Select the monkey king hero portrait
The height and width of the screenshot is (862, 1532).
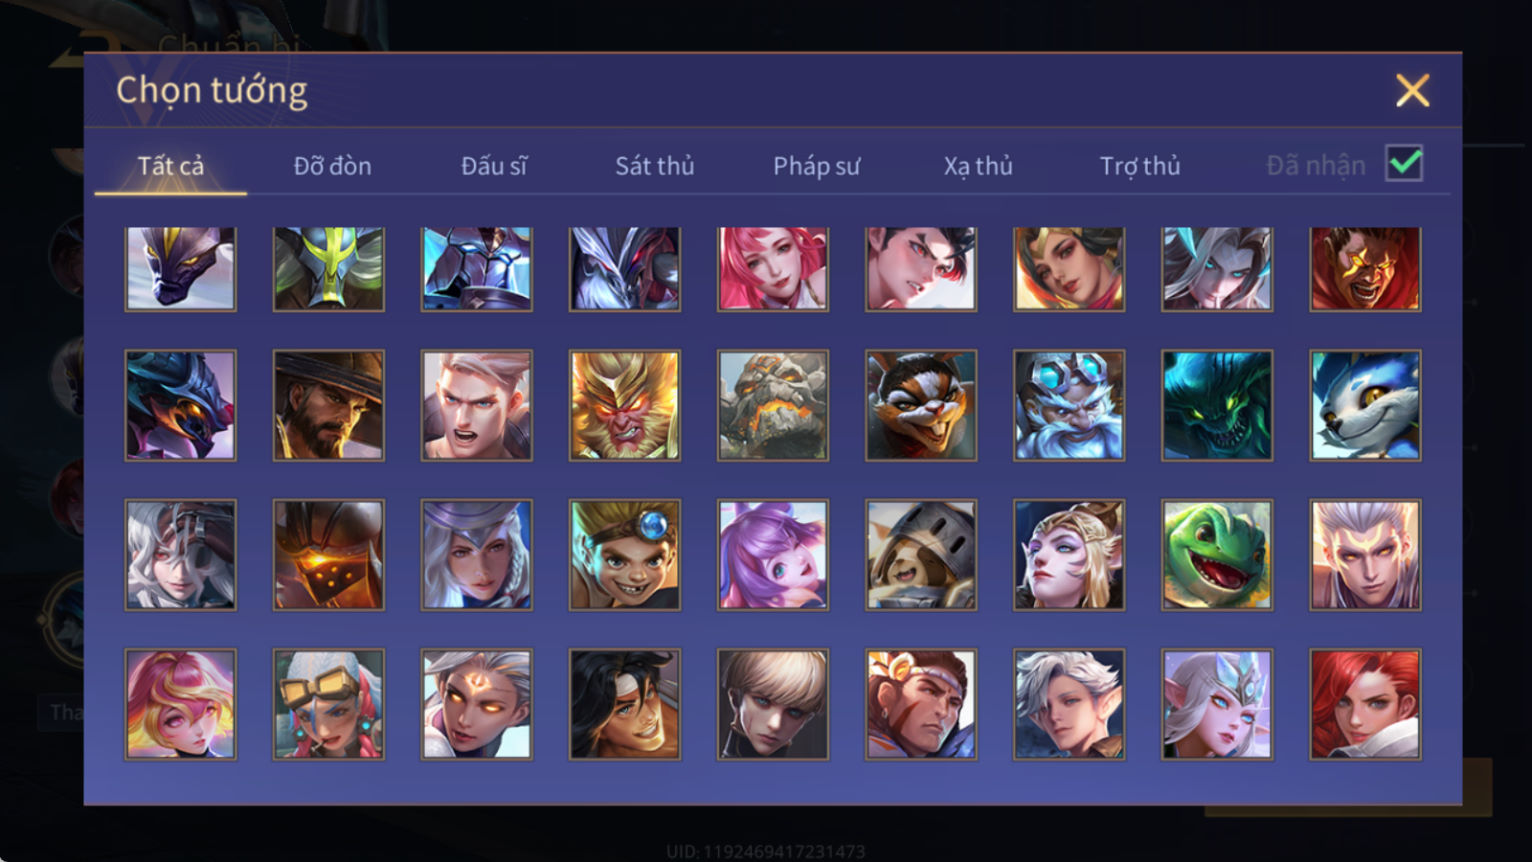pyautogui.click(x=625, y=405)
